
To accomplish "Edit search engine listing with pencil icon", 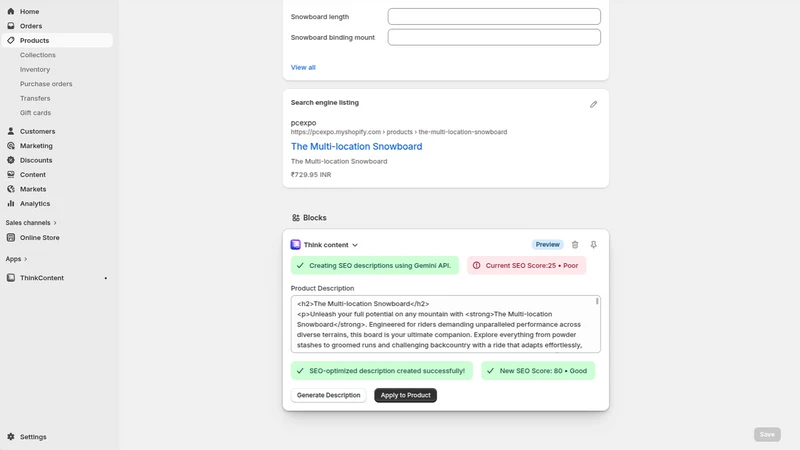I will click(593, 104).
